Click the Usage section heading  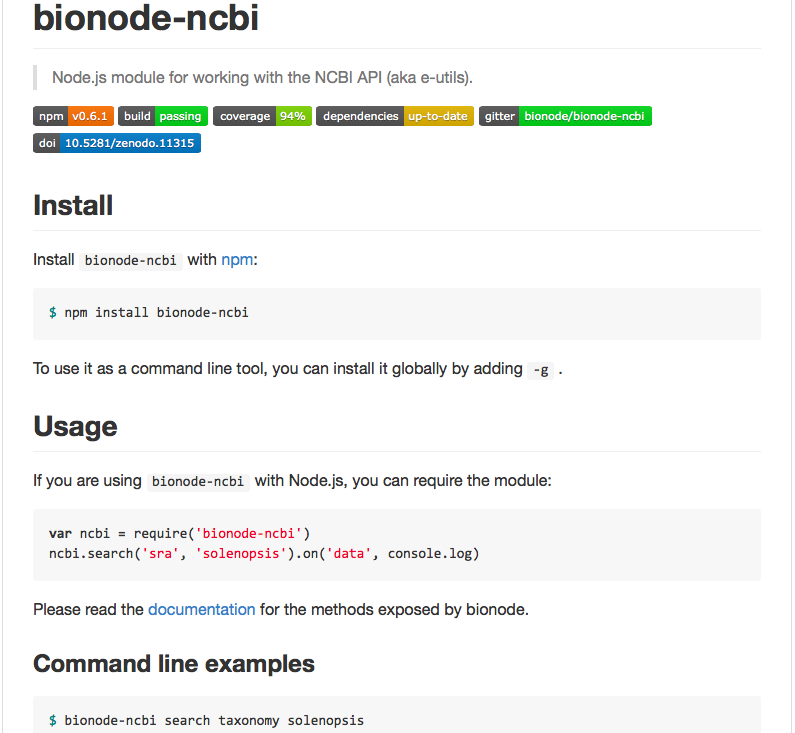click(76, 426)
